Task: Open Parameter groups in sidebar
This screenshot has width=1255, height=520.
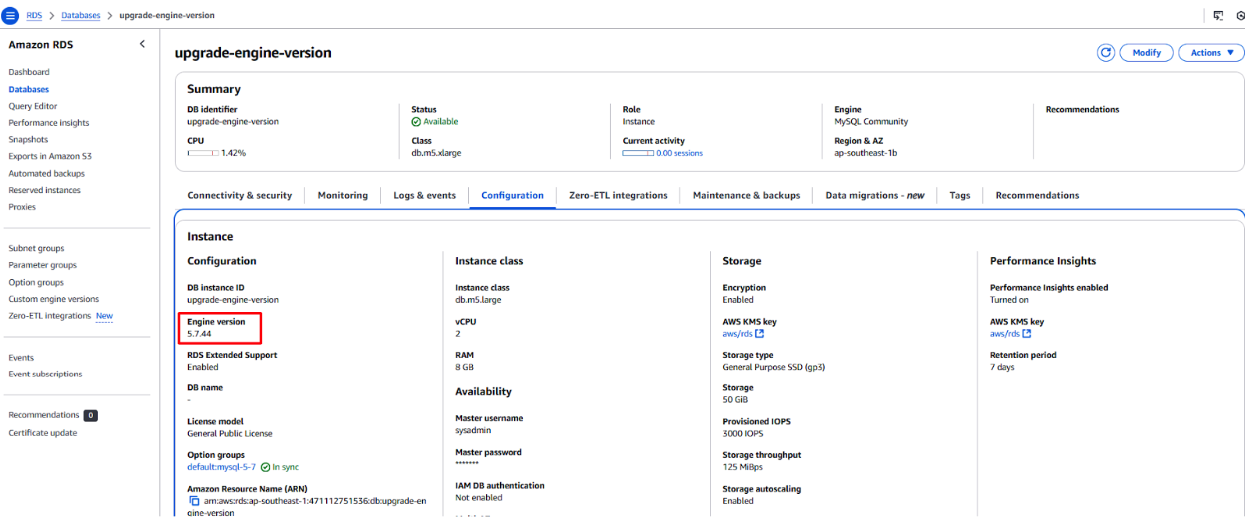Action: (x=43, y=265)
